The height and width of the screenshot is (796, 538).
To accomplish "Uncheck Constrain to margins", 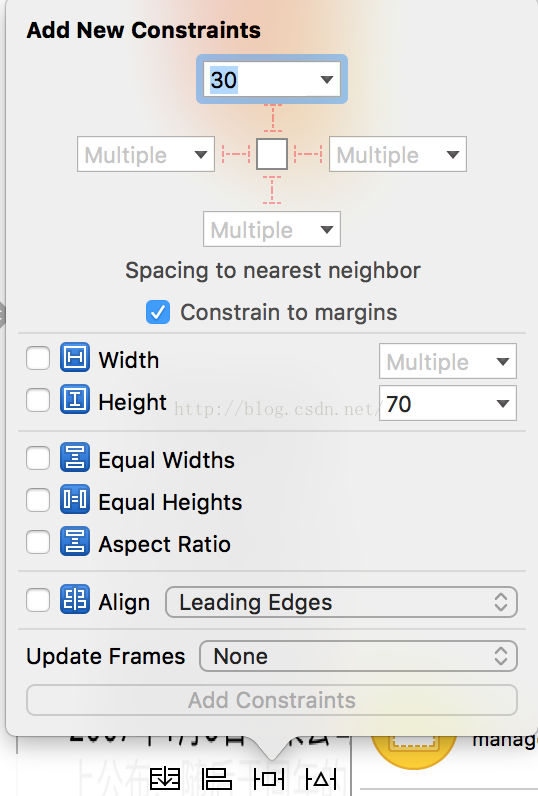I will coord(158,312).
